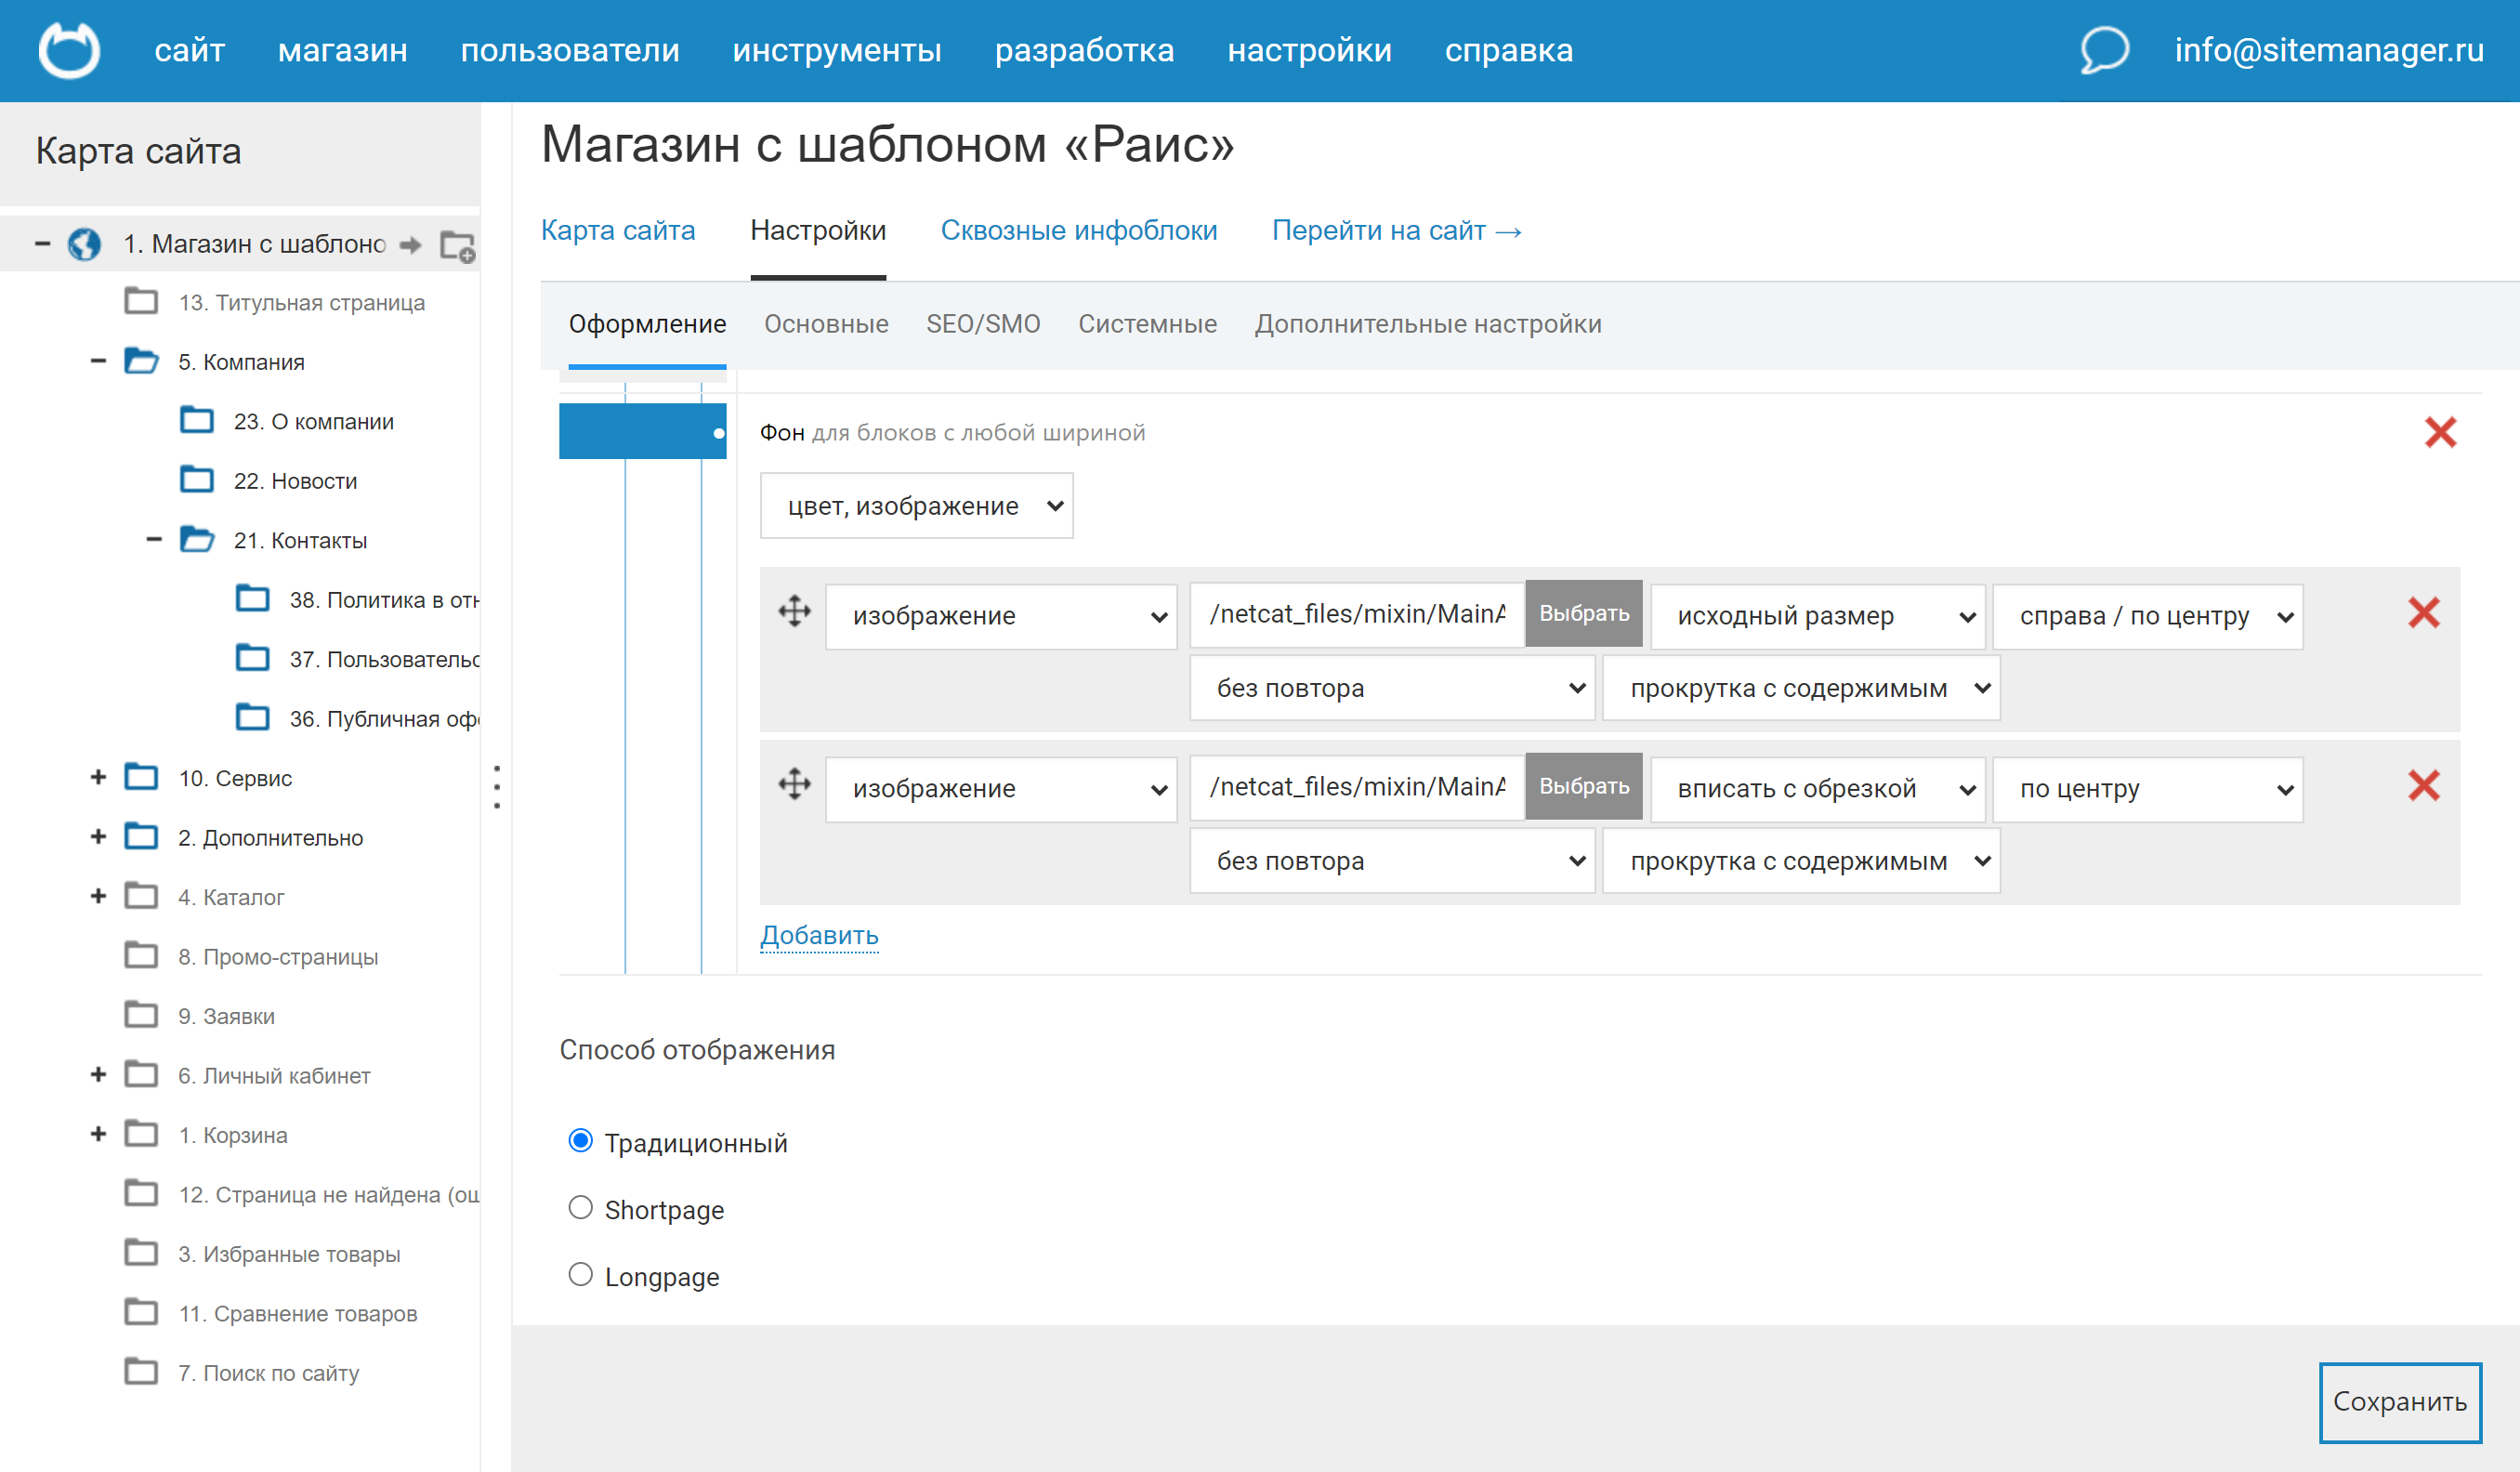The height and width of the screenshot is (1472, 2520).
Task: Click the blue background color block
Action: click(641, 432)
